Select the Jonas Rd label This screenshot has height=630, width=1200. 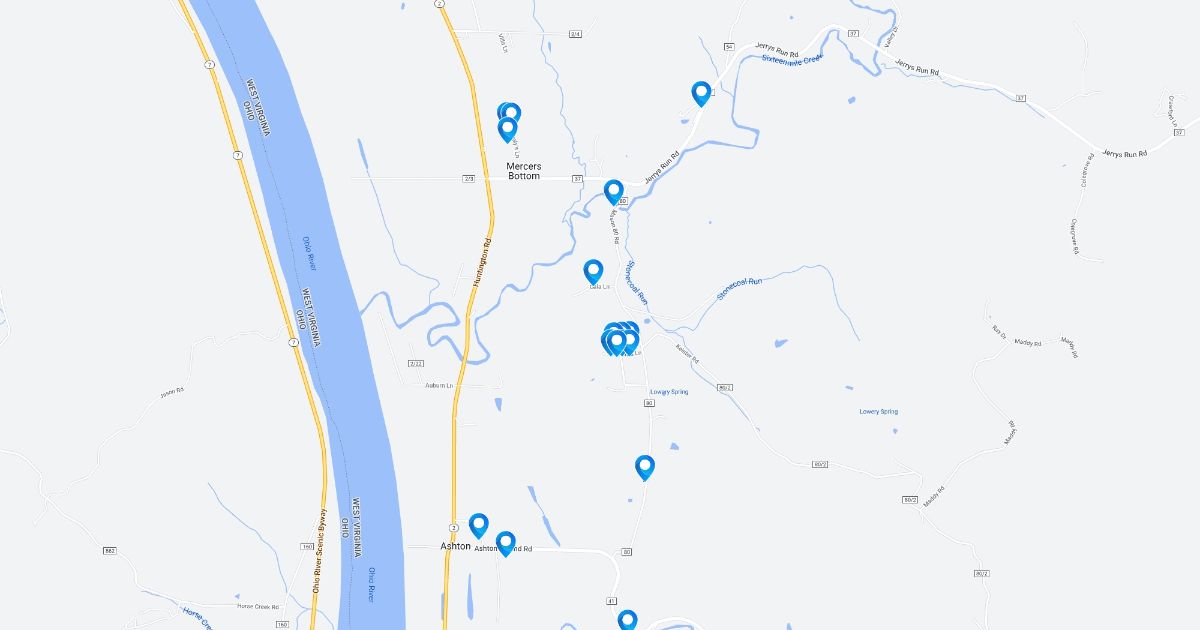pos(173,393)
